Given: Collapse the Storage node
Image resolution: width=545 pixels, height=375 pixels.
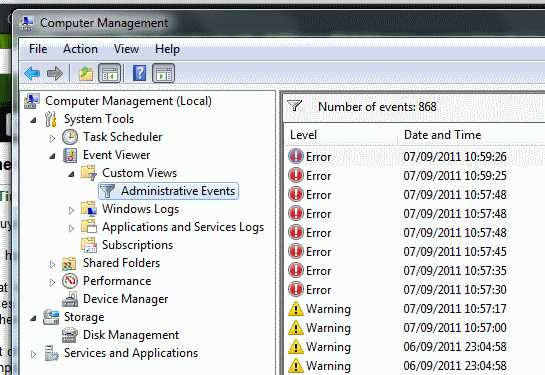Looking at the screenshot, I should [33, 318].
